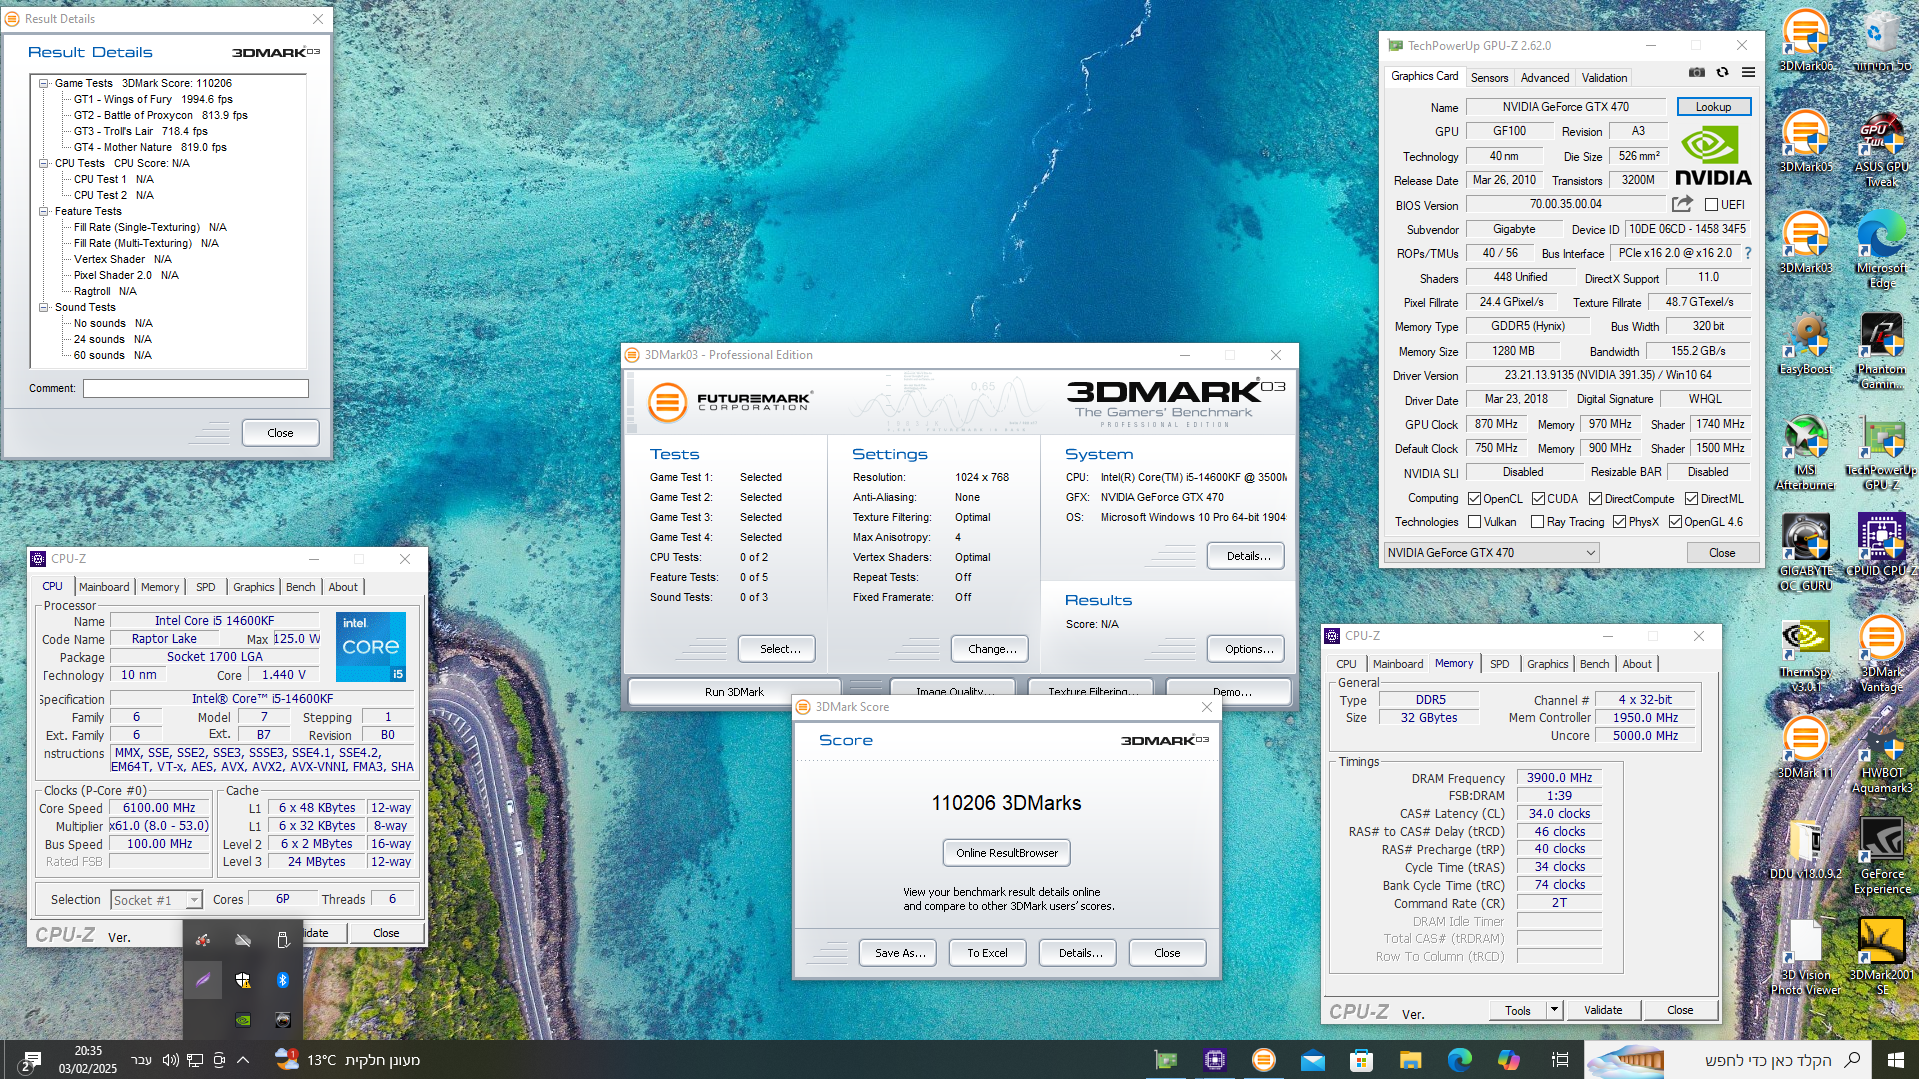The height and width of the screenshot is (1079, 1919).
Task: Open the Bench tab in the left CPU-Z window
Action: [300, 587]
